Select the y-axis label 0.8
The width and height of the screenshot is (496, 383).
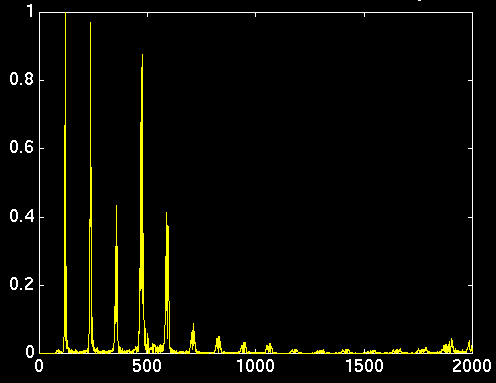point(22,79)
